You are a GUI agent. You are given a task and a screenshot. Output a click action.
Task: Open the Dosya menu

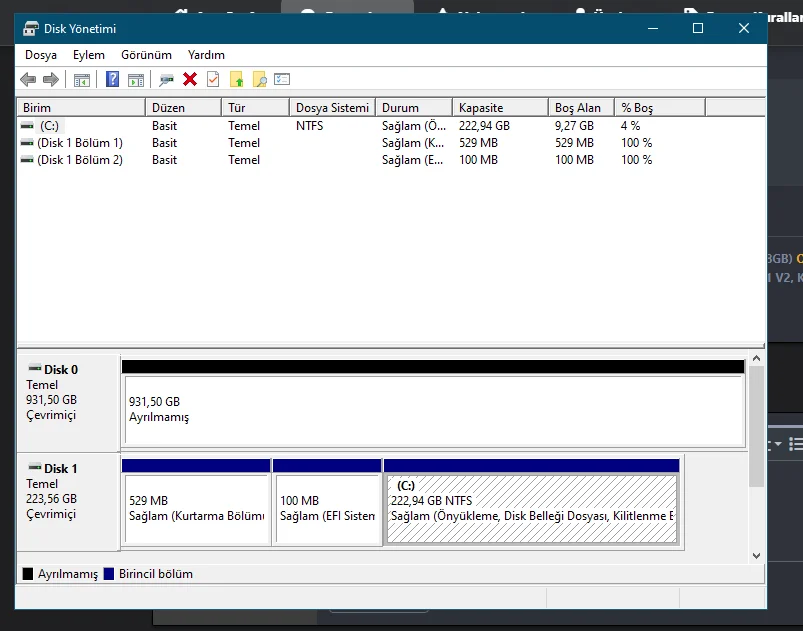point(41,55)
